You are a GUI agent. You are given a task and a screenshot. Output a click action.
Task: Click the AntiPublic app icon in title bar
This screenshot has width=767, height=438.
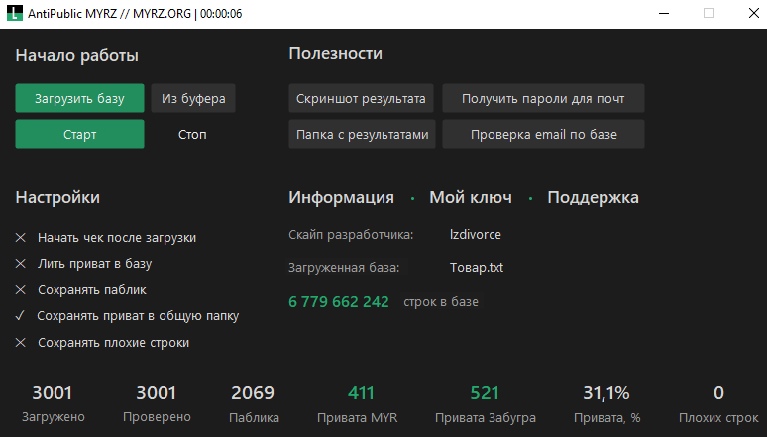click(14, 14)
